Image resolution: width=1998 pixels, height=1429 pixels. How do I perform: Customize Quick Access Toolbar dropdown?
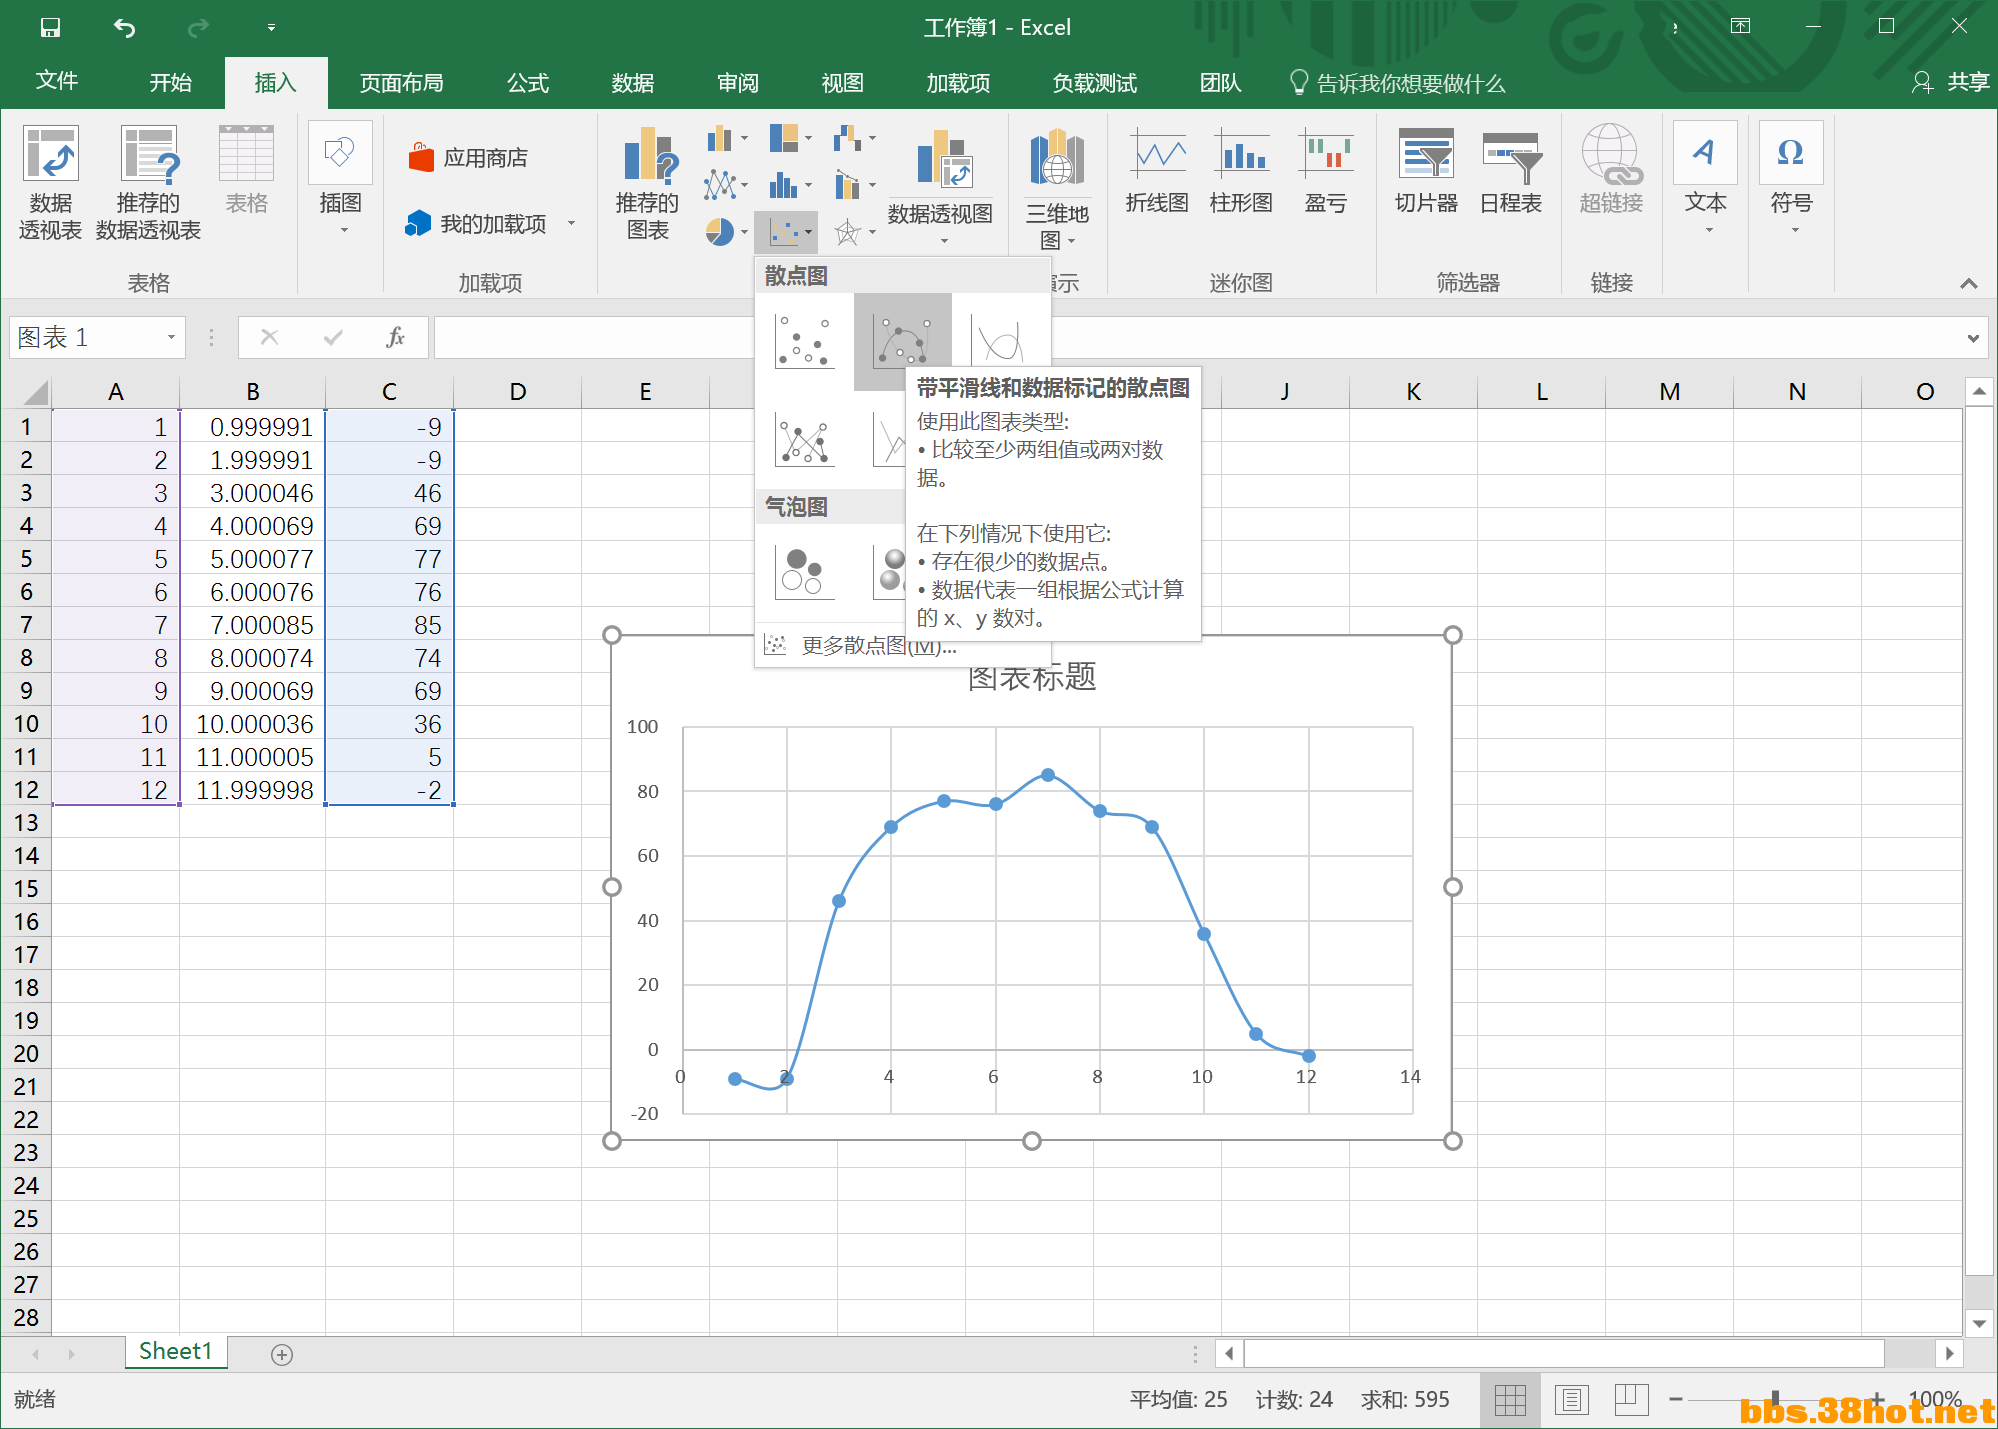pos(271,28)
